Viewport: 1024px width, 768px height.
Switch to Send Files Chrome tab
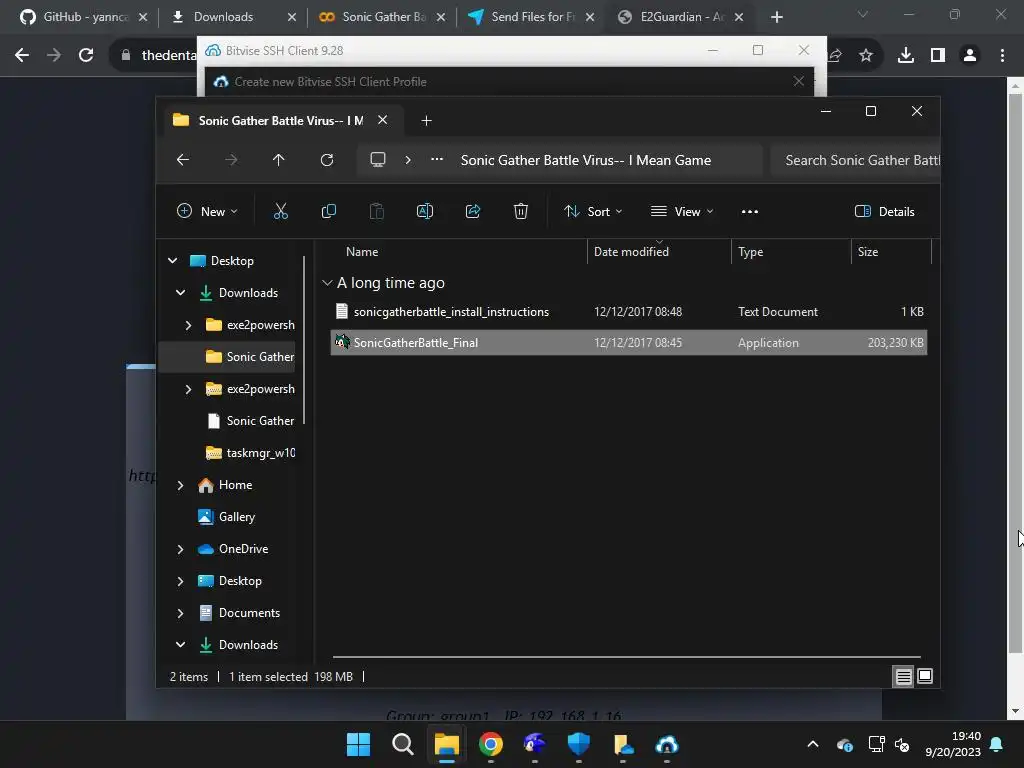click(x=531, y=17)
